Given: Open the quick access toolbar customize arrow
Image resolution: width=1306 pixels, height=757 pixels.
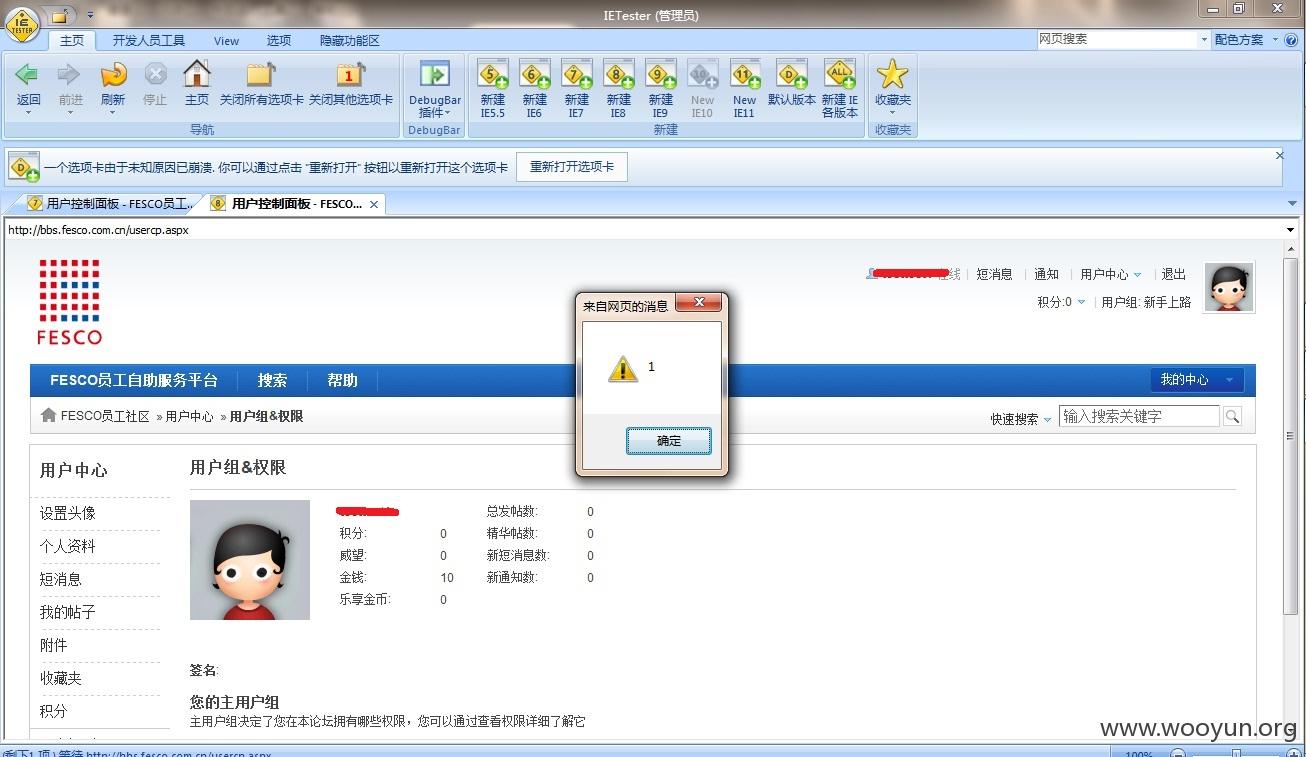Looking at the screenshot, I should pos(90,15).
